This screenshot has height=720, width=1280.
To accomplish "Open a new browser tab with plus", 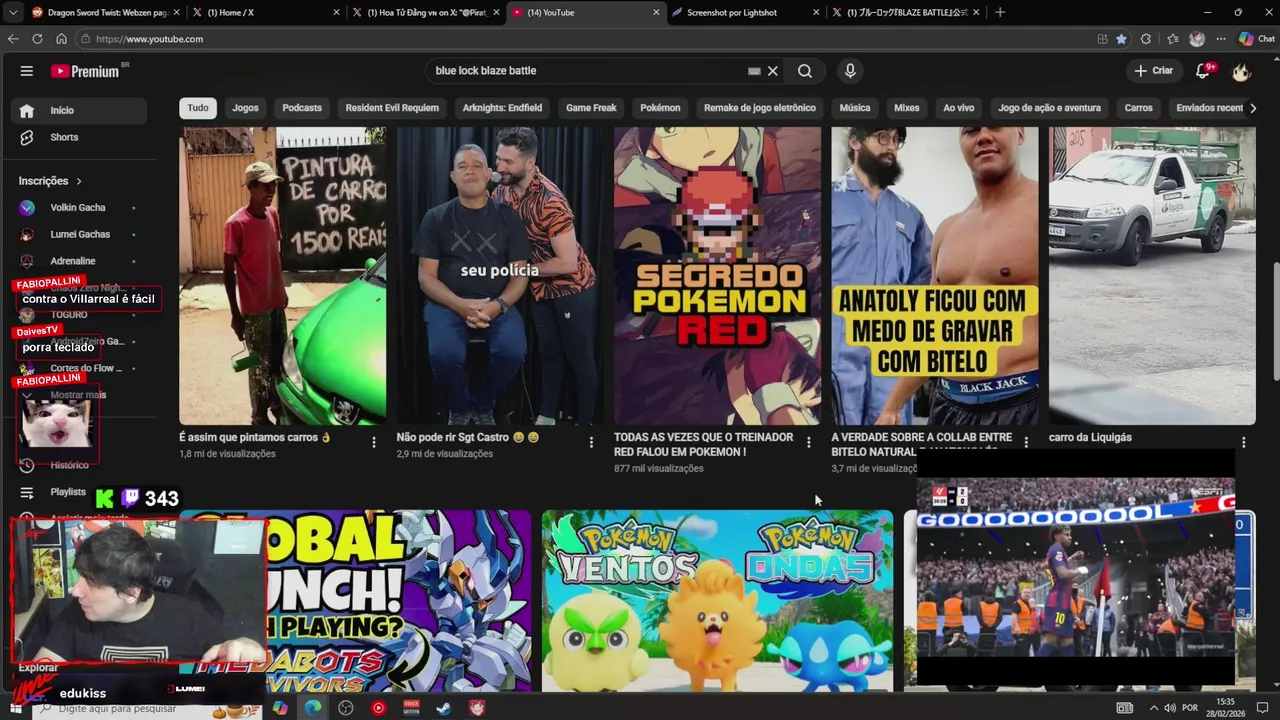I will click(x=1000, y=12).
